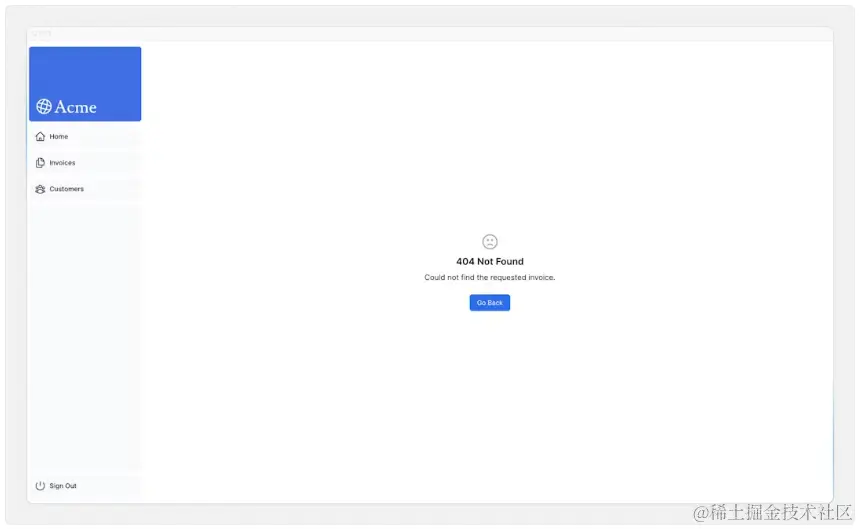Viewport: 859px width, 529px height.
Task: Click the sad face icon
Action: click(x=490, y=242)
